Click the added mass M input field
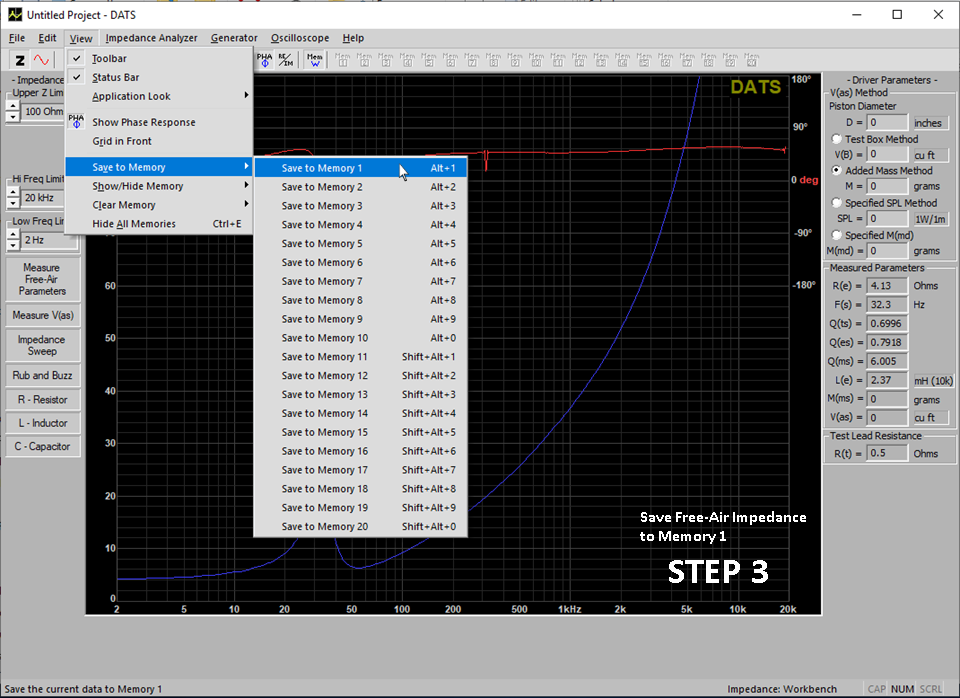 tap(887, 186)
